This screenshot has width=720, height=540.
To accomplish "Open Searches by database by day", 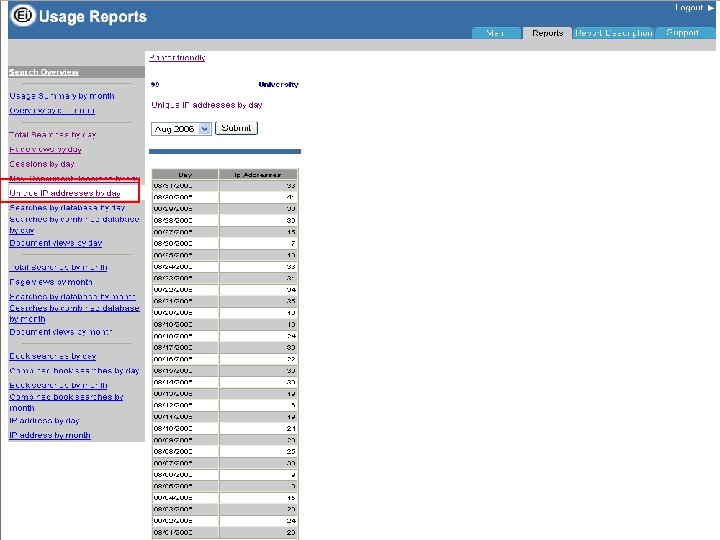I will [x=67, y=208].
